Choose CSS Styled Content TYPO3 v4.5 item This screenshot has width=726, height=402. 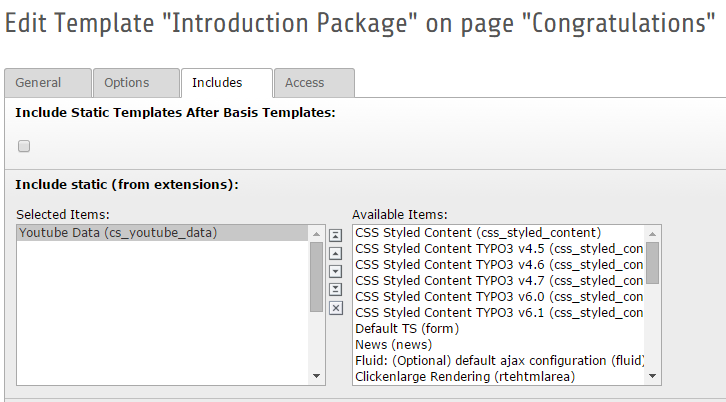coord(499,249)
